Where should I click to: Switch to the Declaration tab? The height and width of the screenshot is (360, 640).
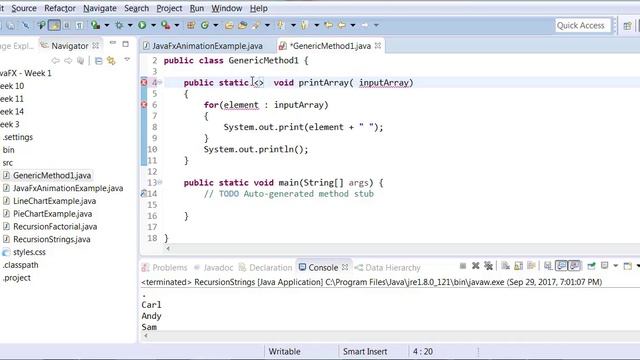pos(266,268)
